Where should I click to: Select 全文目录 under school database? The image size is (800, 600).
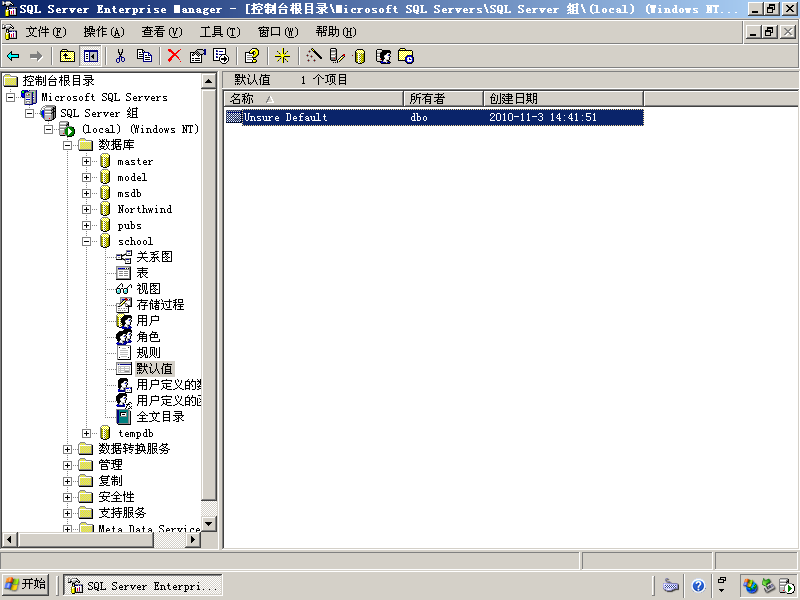pos(160,417)
